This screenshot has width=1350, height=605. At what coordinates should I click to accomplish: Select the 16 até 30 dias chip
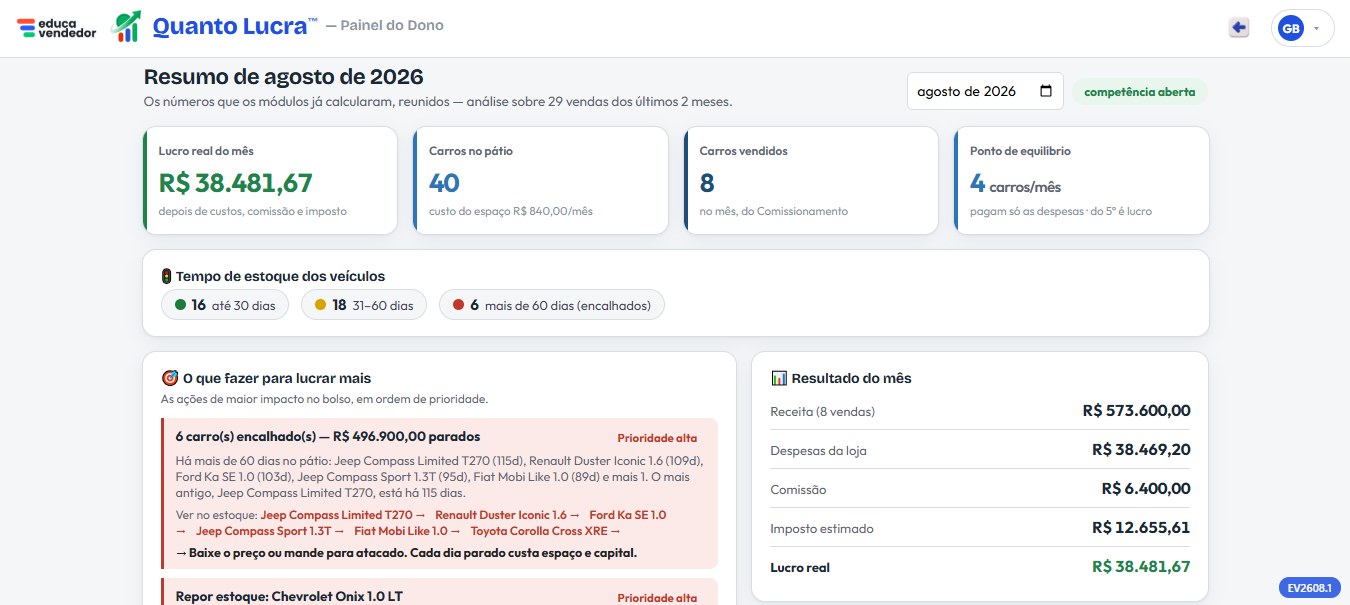[x=225, y=305]
